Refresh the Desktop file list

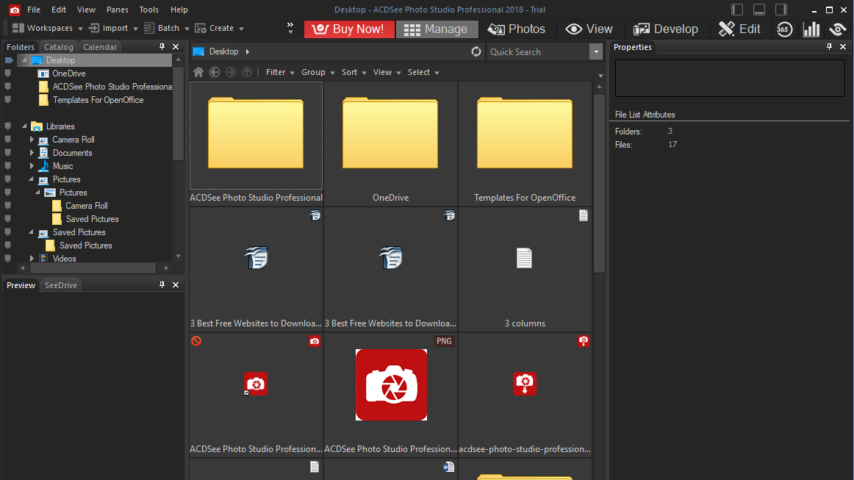476,52
